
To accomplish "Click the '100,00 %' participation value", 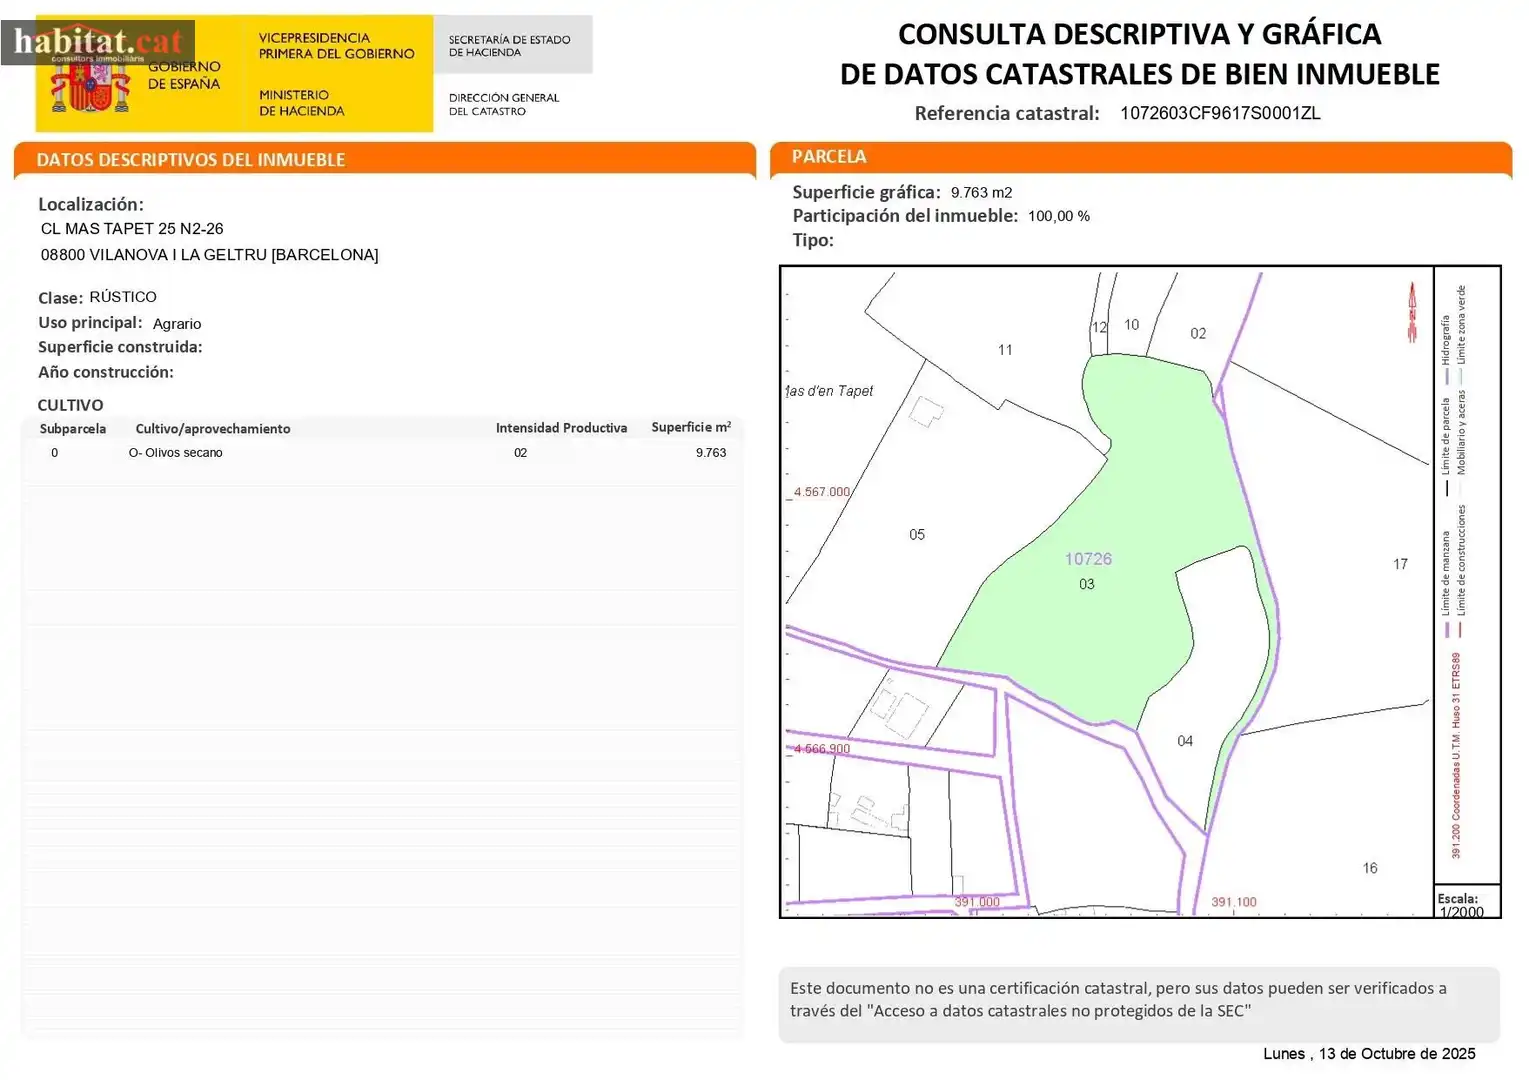I will [x=1059, y=216].
